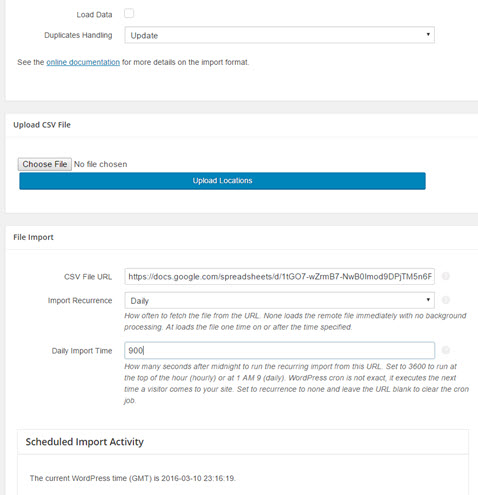Click the Upload CSV File panel heading
This screenshot has width=478, height=495.
pyautogui.click(x=42, y=125)
